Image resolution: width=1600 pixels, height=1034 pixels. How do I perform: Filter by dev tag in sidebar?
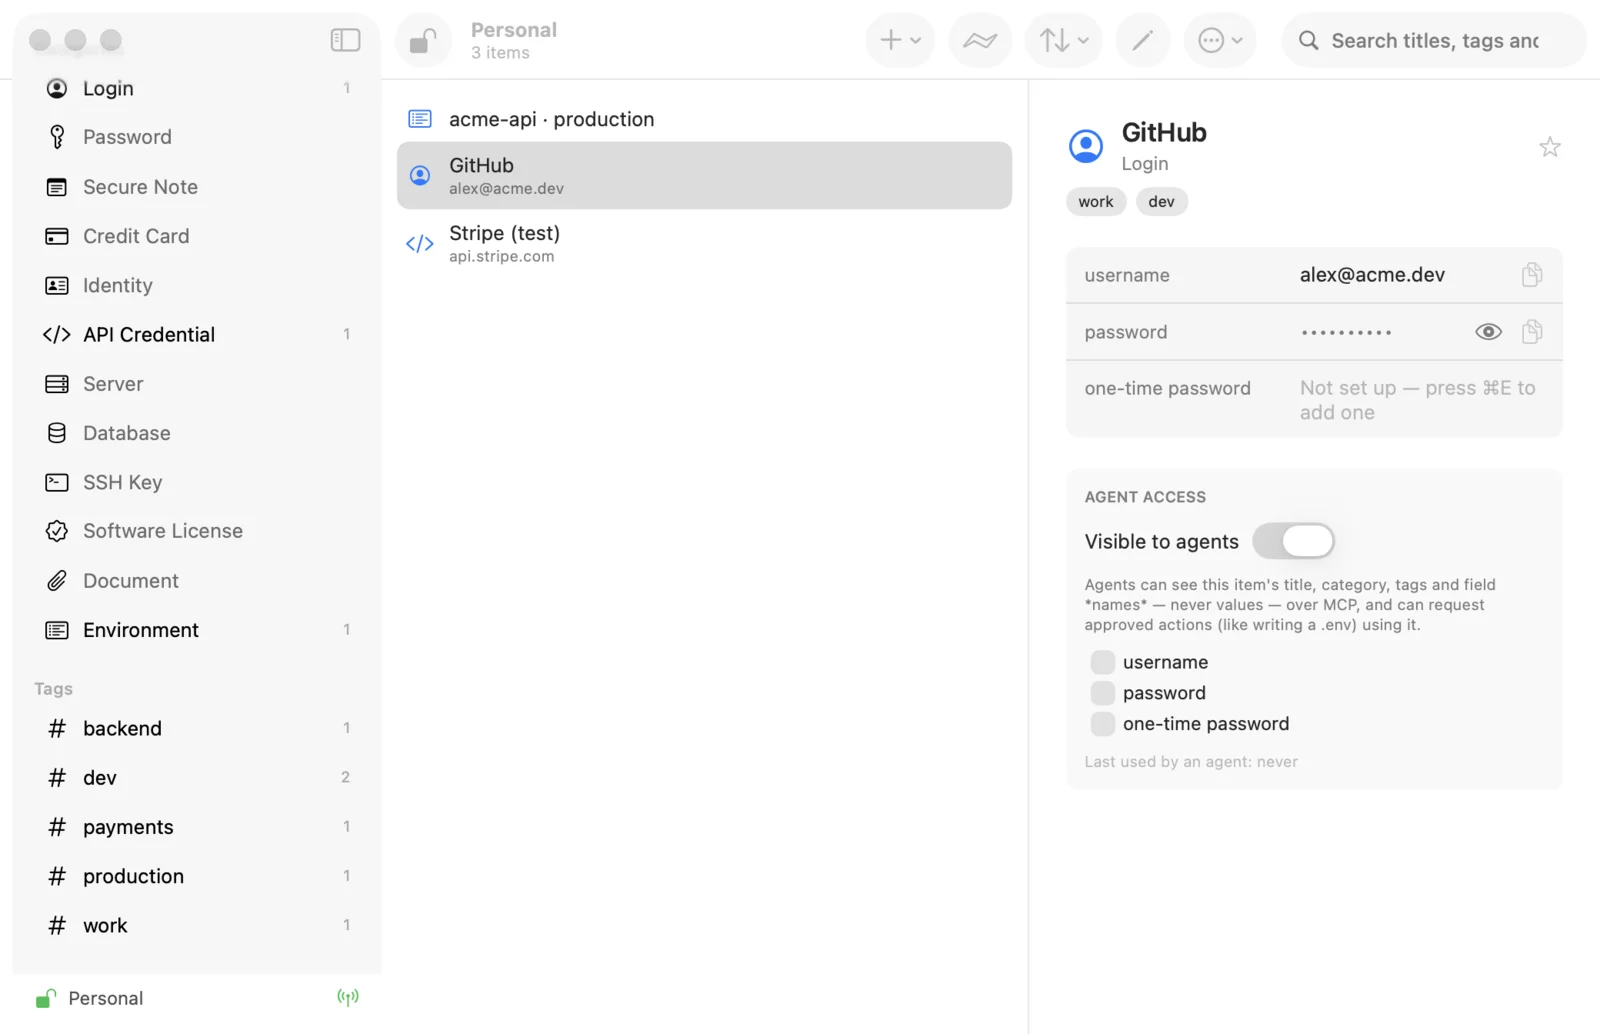[x=197, y=777]
